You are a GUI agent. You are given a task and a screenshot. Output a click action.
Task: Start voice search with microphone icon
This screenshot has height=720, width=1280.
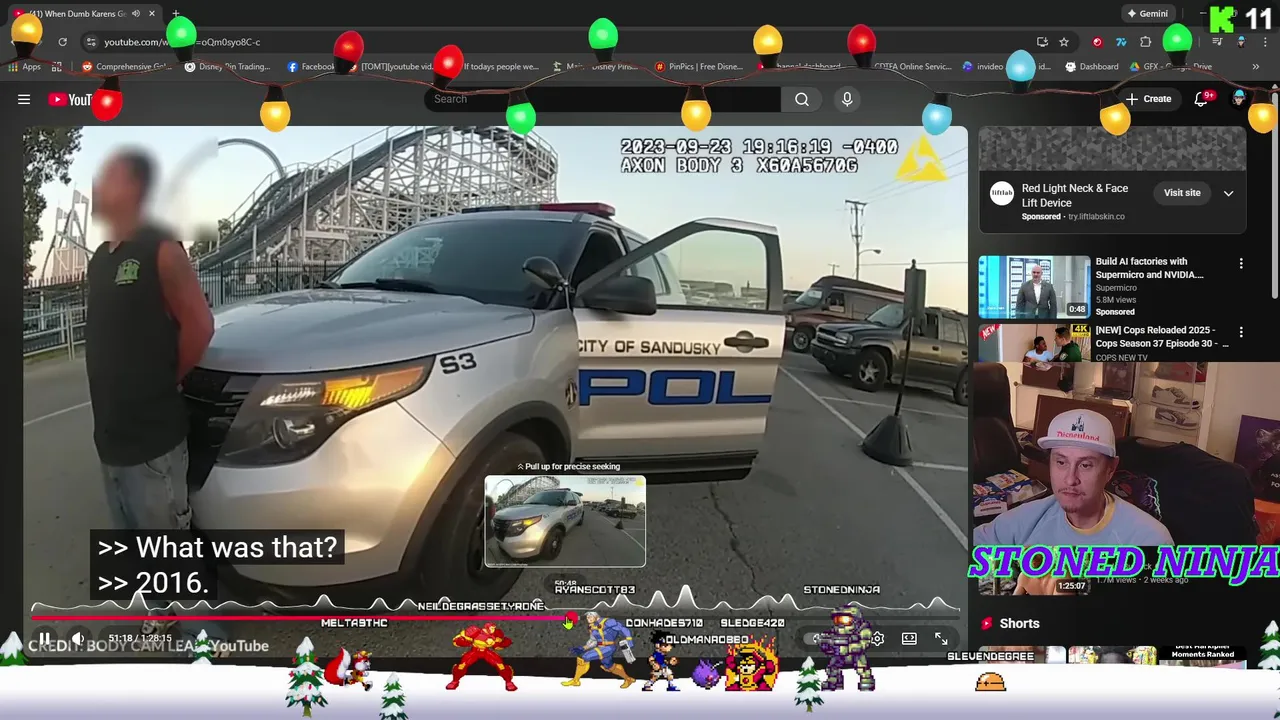point(847,99)
